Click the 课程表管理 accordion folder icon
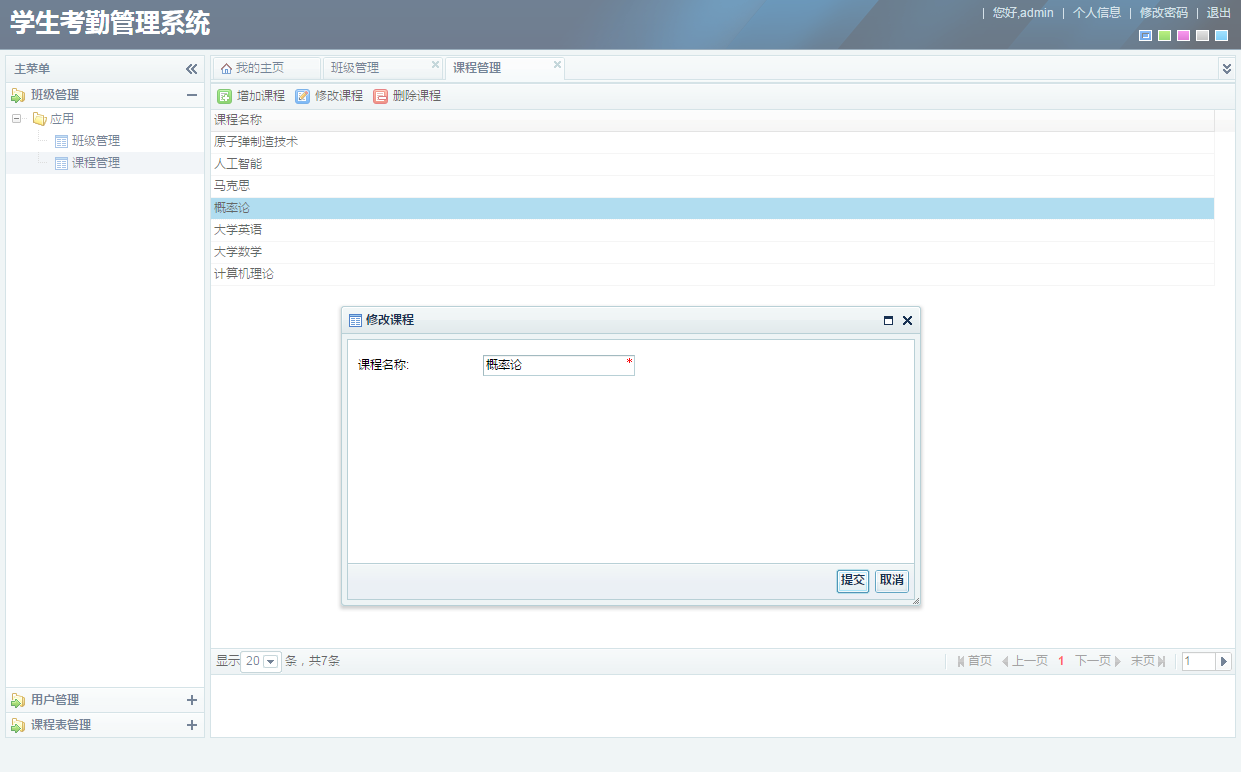This screenshot has width=1241, height=772. (18, 725)
